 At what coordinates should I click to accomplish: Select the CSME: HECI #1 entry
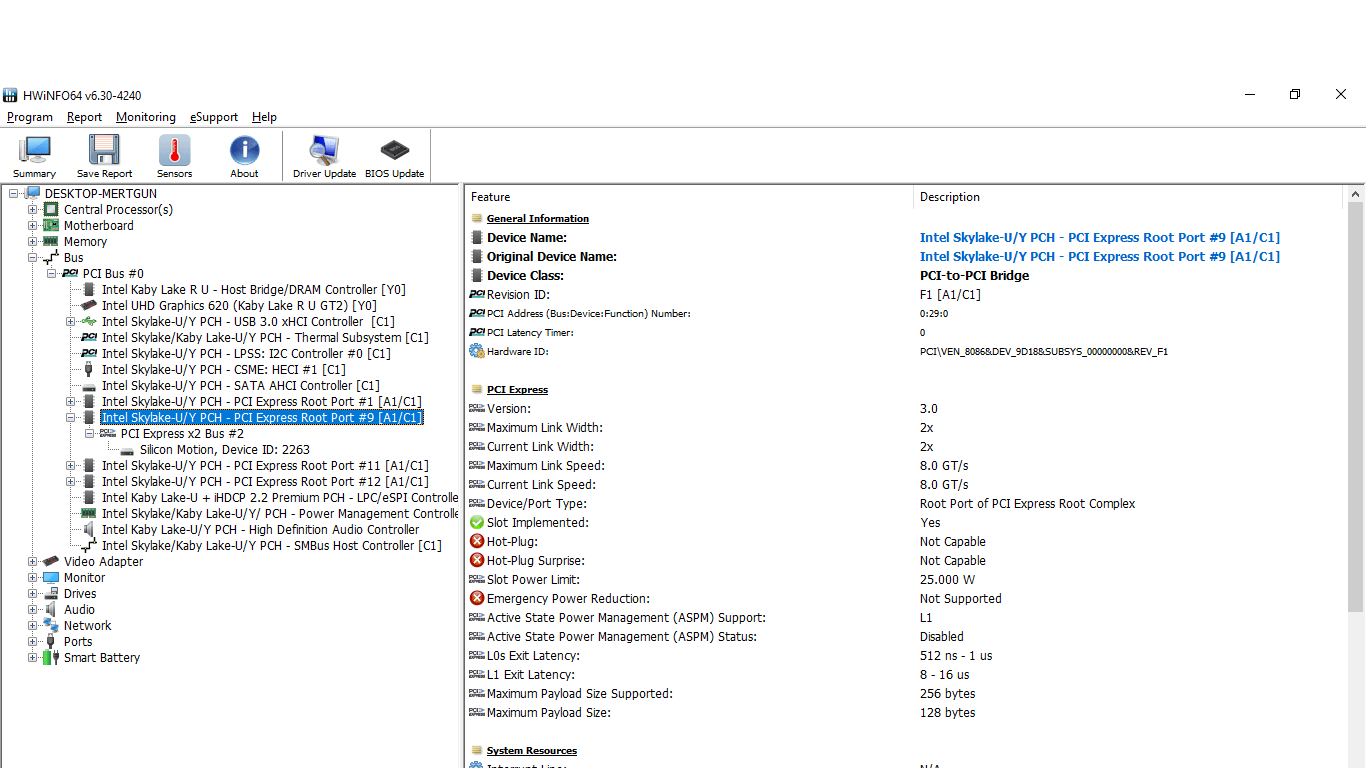224,370
